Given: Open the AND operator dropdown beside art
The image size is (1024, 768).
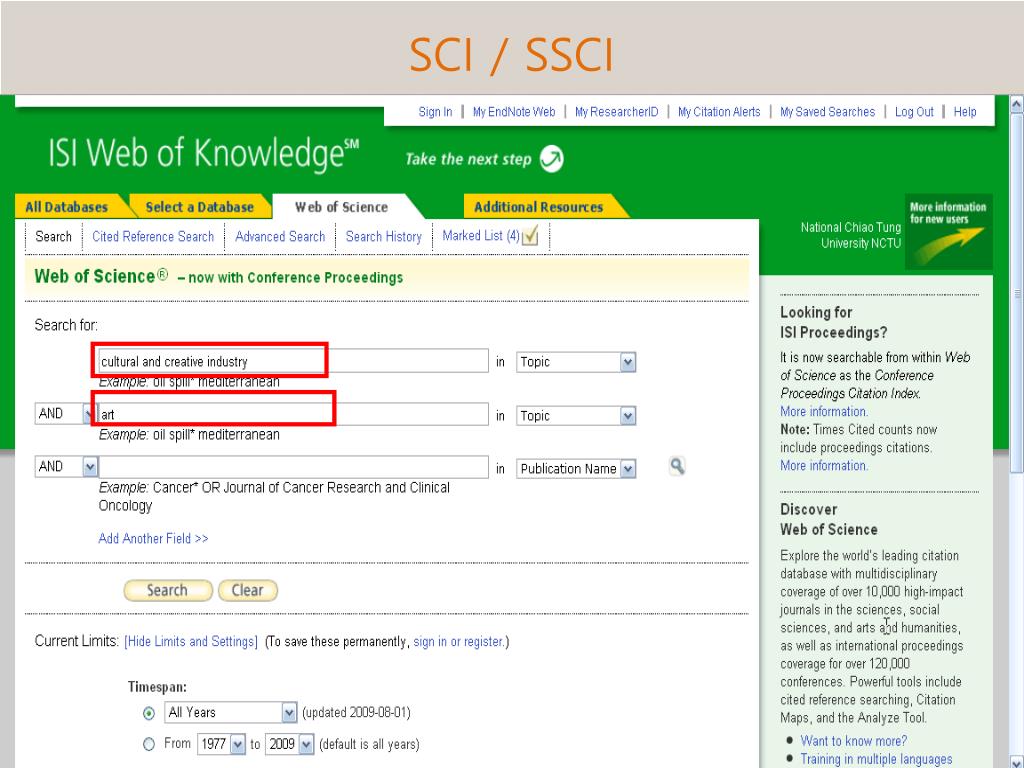Looking at the screenshot, I should [x=89, y=413].
